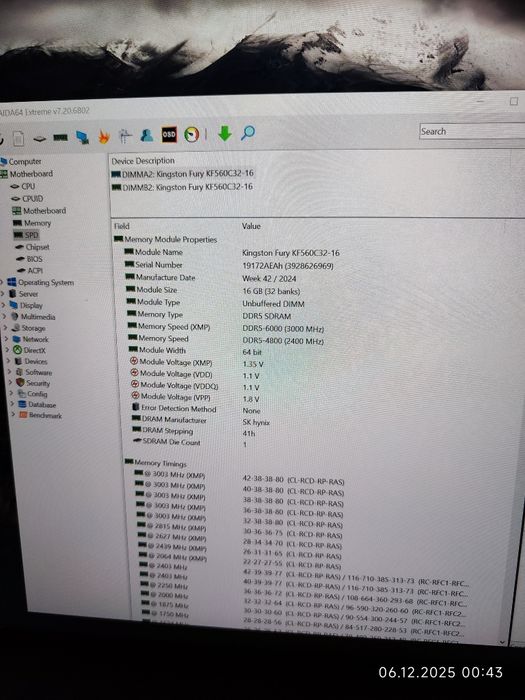
Task: Click the green download arrow icon
Action: point(225,133)
